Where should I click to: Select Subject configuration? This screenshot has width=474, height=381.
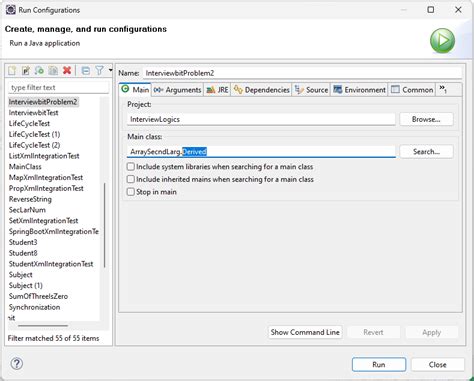(x=21, y=275)
